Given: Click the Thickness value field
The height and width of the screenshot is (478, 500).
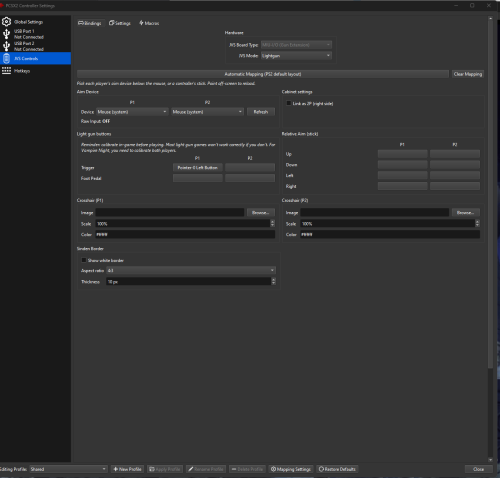Looking at the screenshot, I should pos(188,282).
